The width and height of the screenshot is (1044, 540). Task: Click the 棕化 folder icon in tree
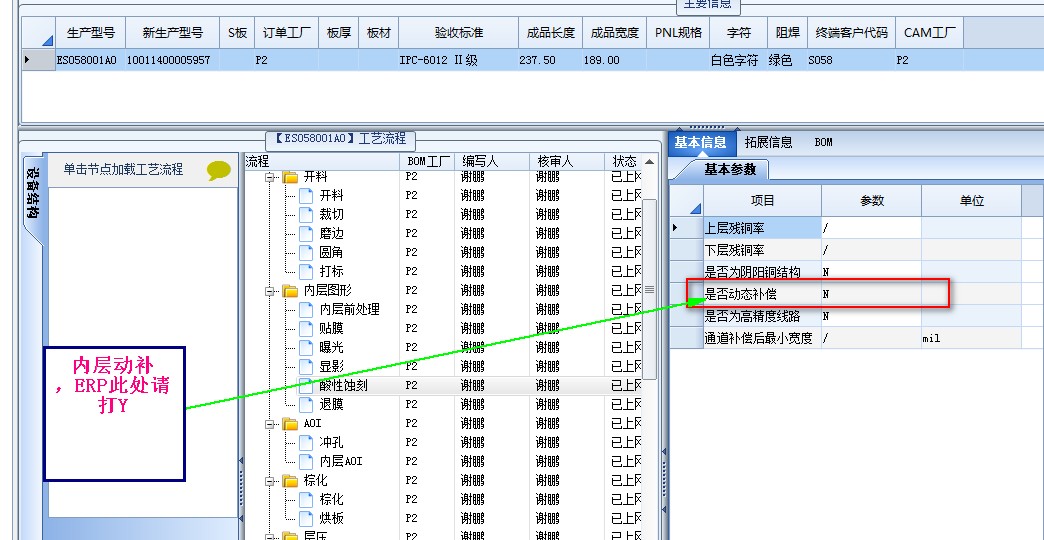tap(290, 481)
